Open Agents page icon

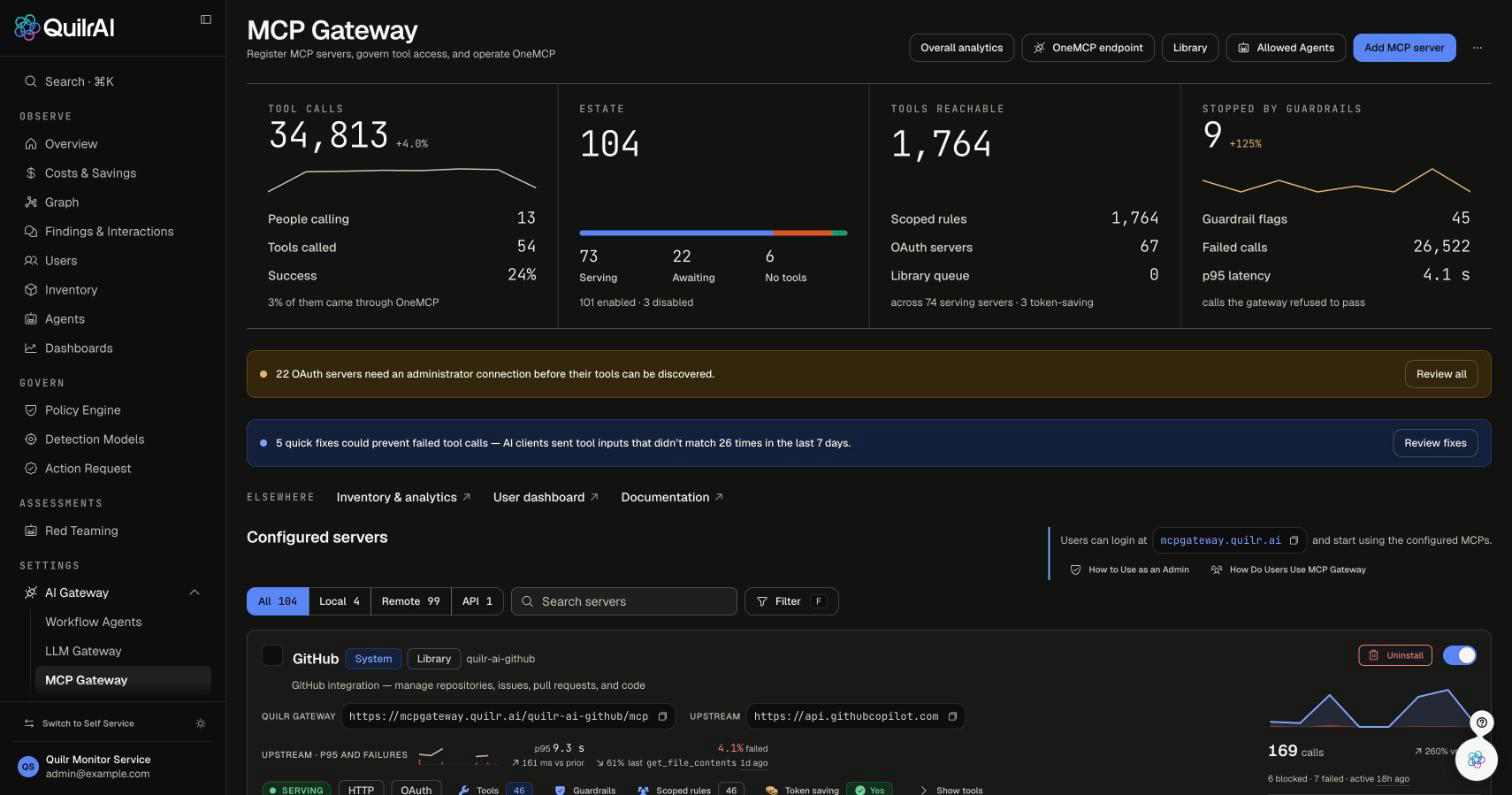point(31,319)
